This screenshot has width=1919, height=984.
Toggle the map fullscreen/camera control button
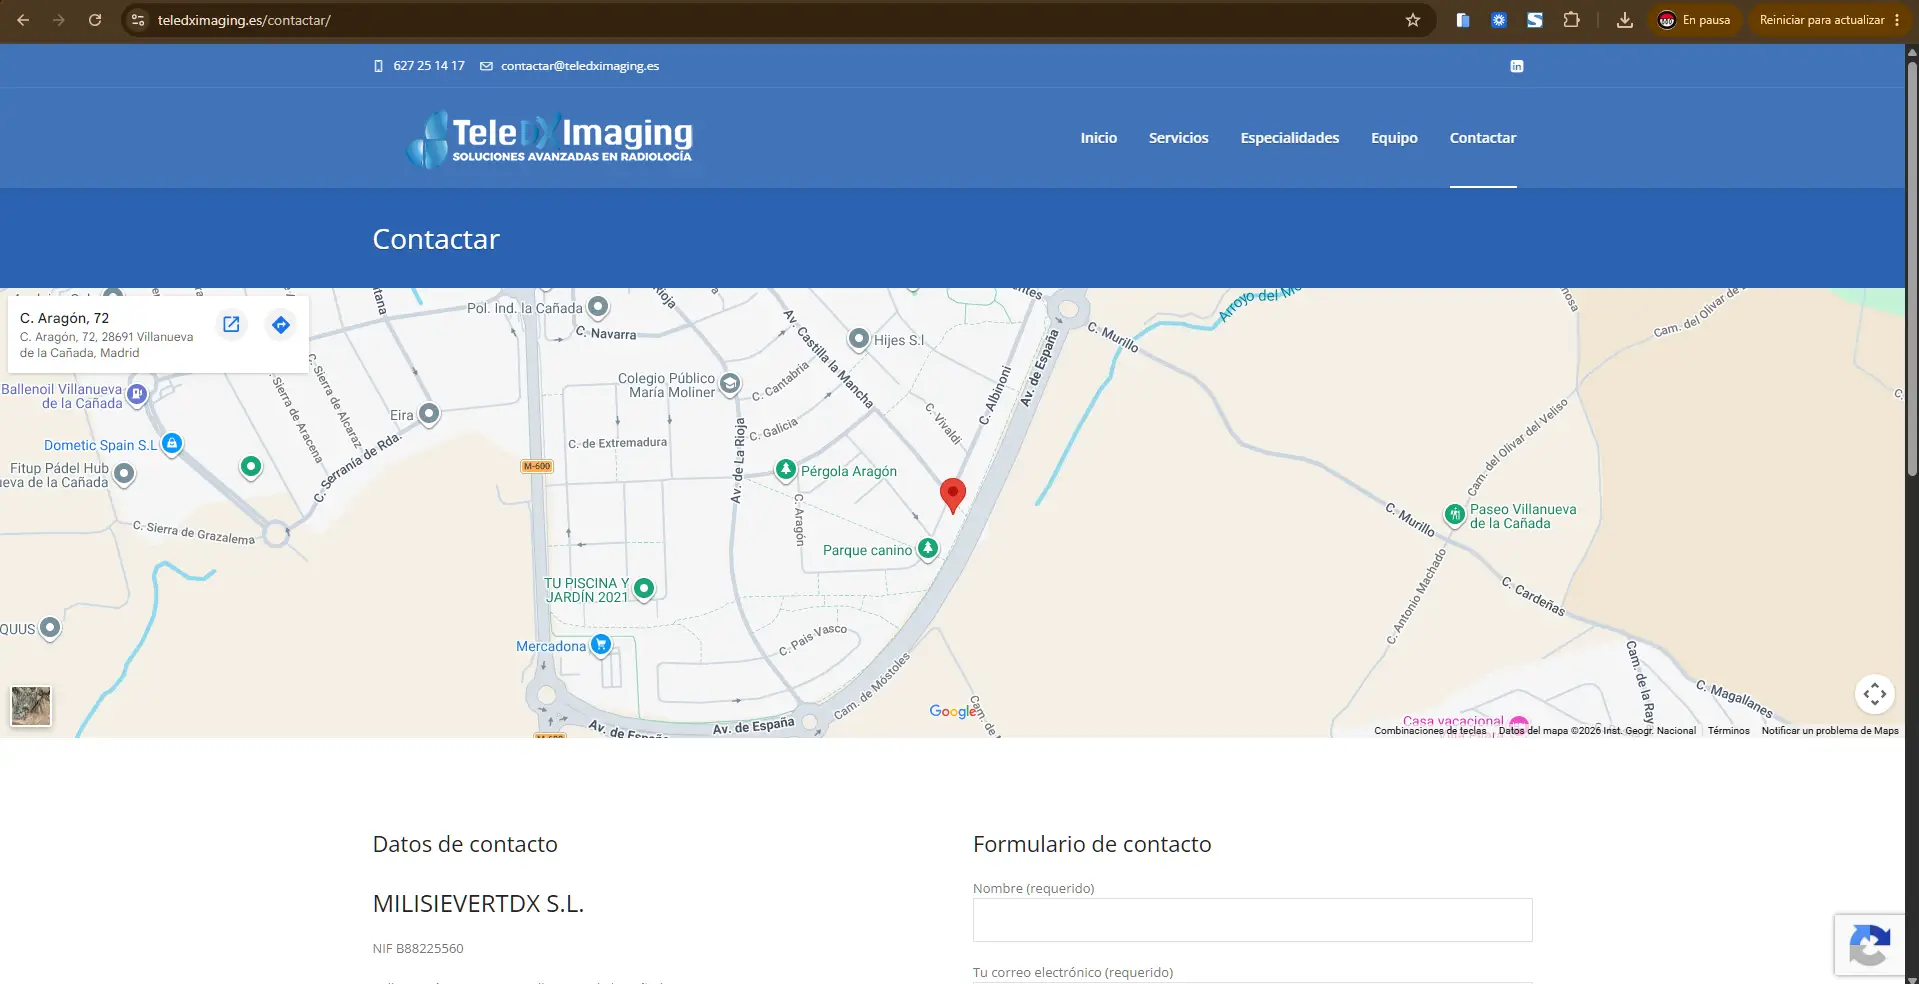click(1875, 694)
